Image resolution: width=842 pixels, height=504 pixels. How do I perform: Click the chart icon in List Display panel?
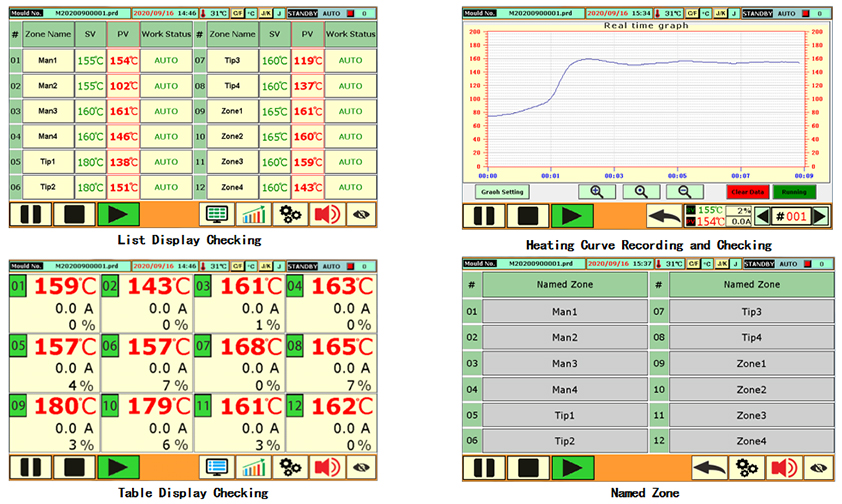coord(255,214)
